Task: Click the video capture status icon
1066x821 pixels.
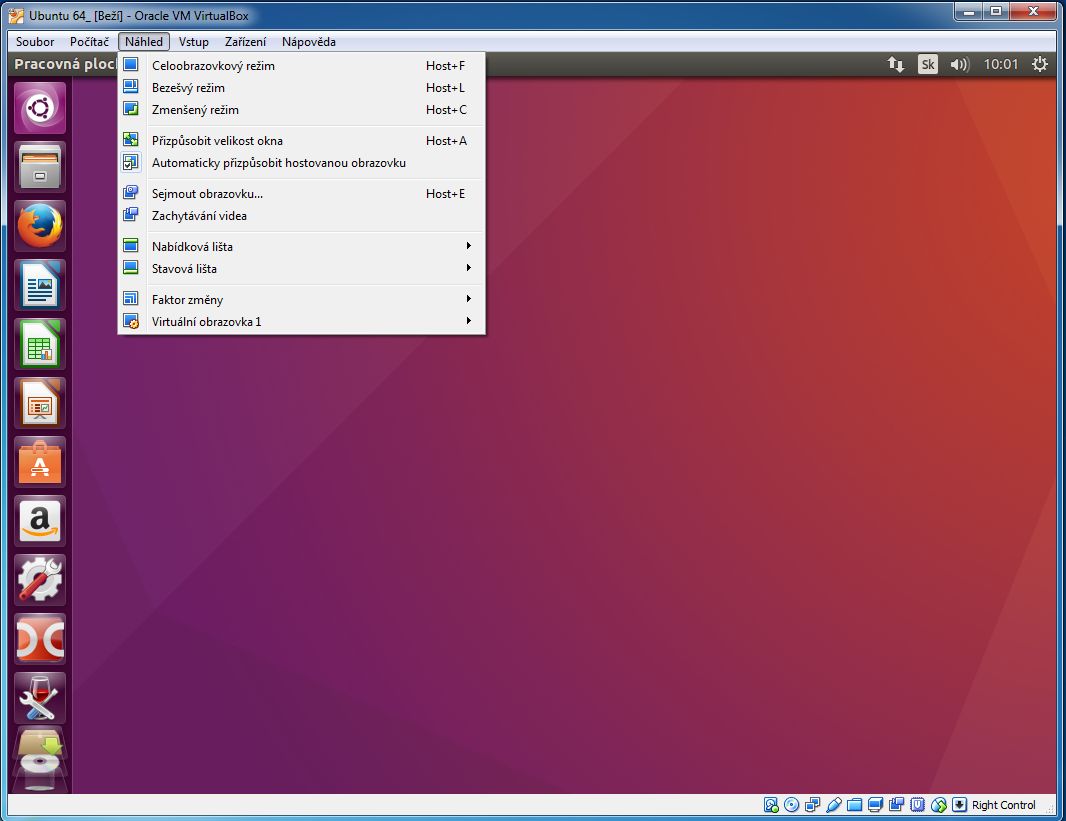Action: 897,805
